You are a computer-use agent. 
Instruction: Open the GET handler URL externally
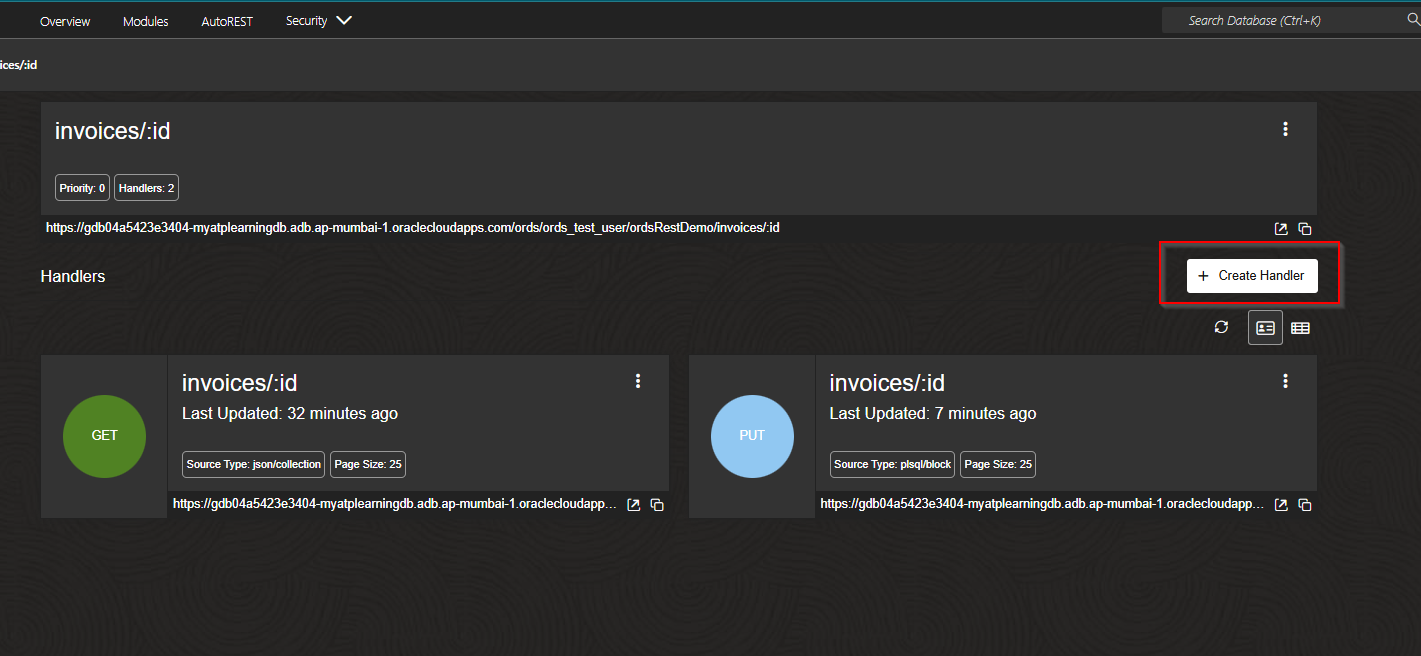633,505
